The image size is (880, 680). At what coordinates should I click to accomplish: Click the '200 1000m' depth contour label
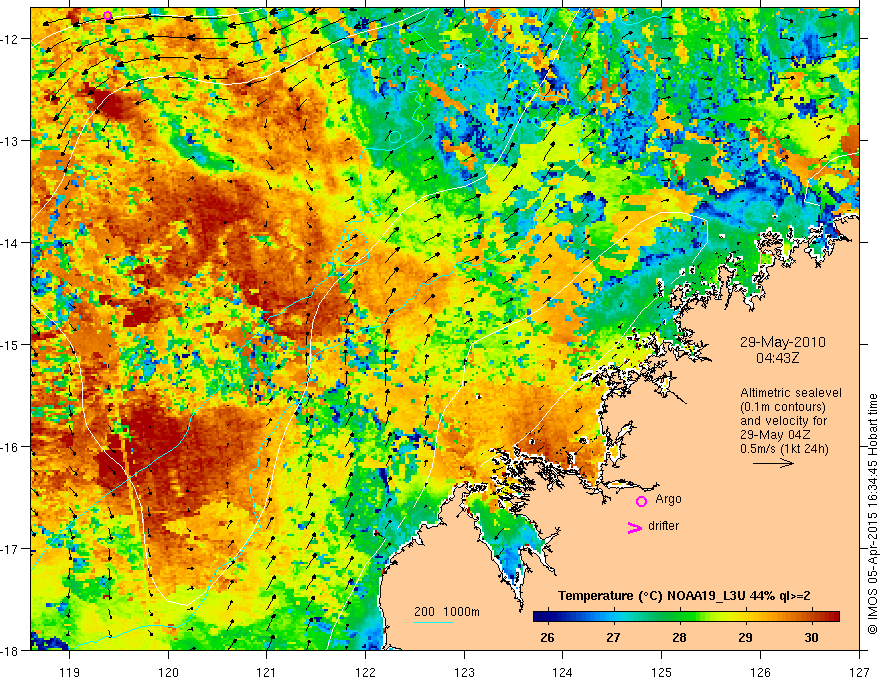[447, 612]
